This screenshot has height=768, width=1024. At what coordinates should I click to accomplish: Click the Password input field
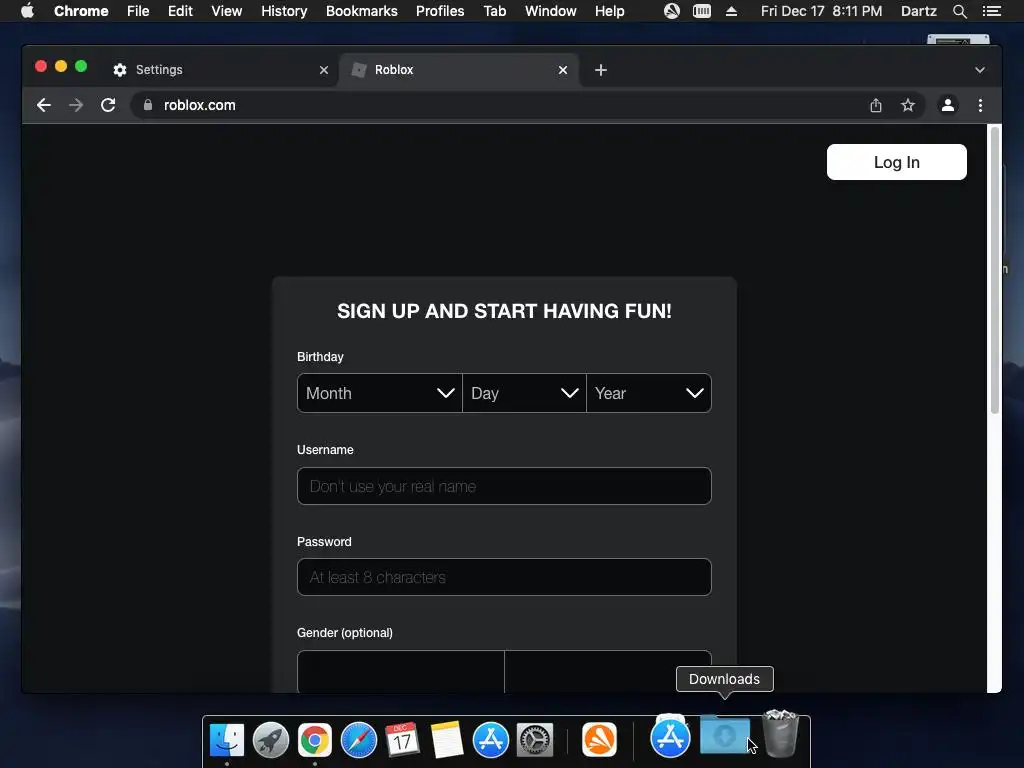tap(504, 577)
